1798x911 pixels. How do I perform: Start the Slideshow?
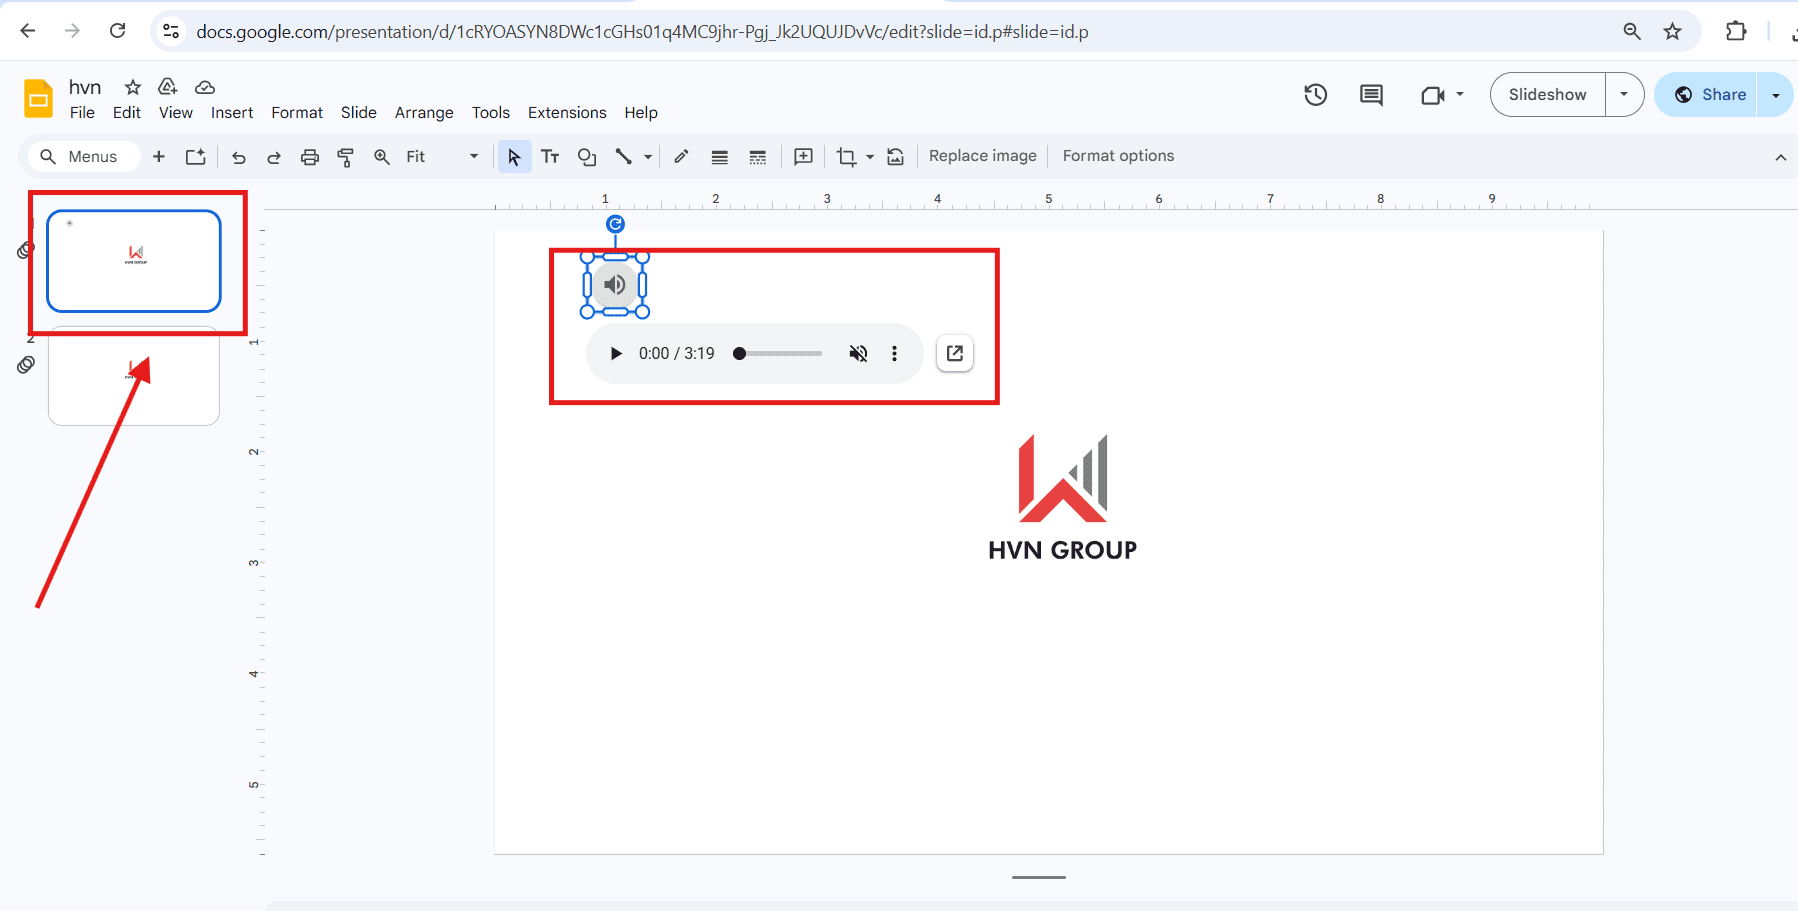tap(1547, 95)
